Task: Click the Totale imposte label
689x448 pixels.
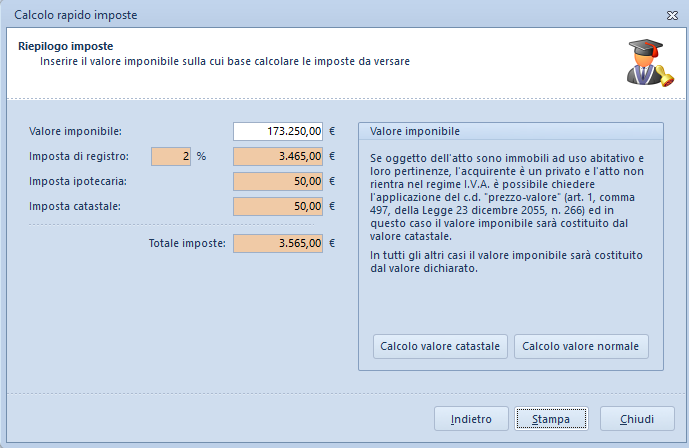Action: (188, 243)
